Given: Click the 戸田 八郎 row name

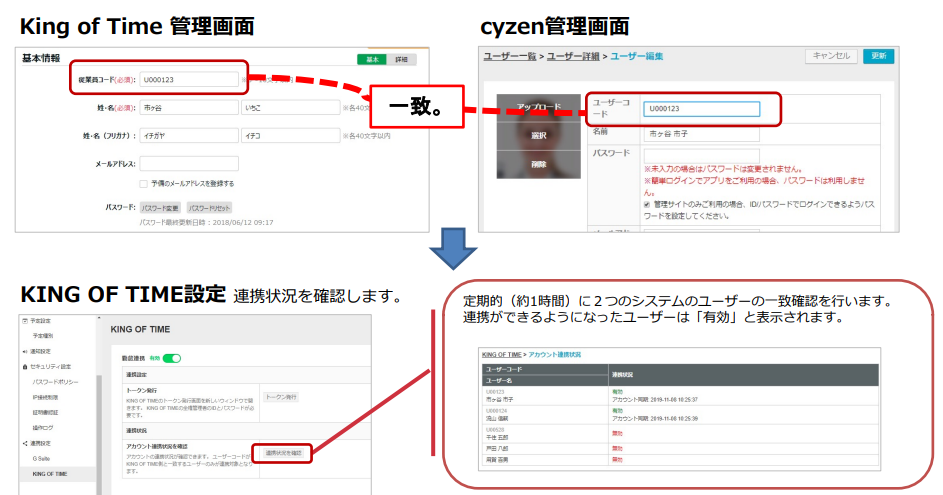Looking at the screenshot, I should pyautogui.click(x=497, y=449).
